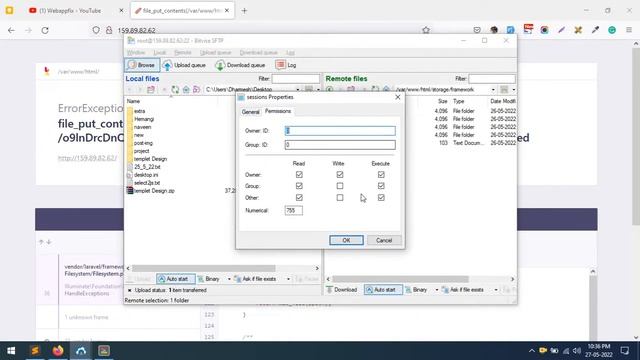Open remote Binary transfer mode dropdown
Image resolution: width=640 pixels, height=360 pixels.
pyautogui.click(x=436, y=289)
